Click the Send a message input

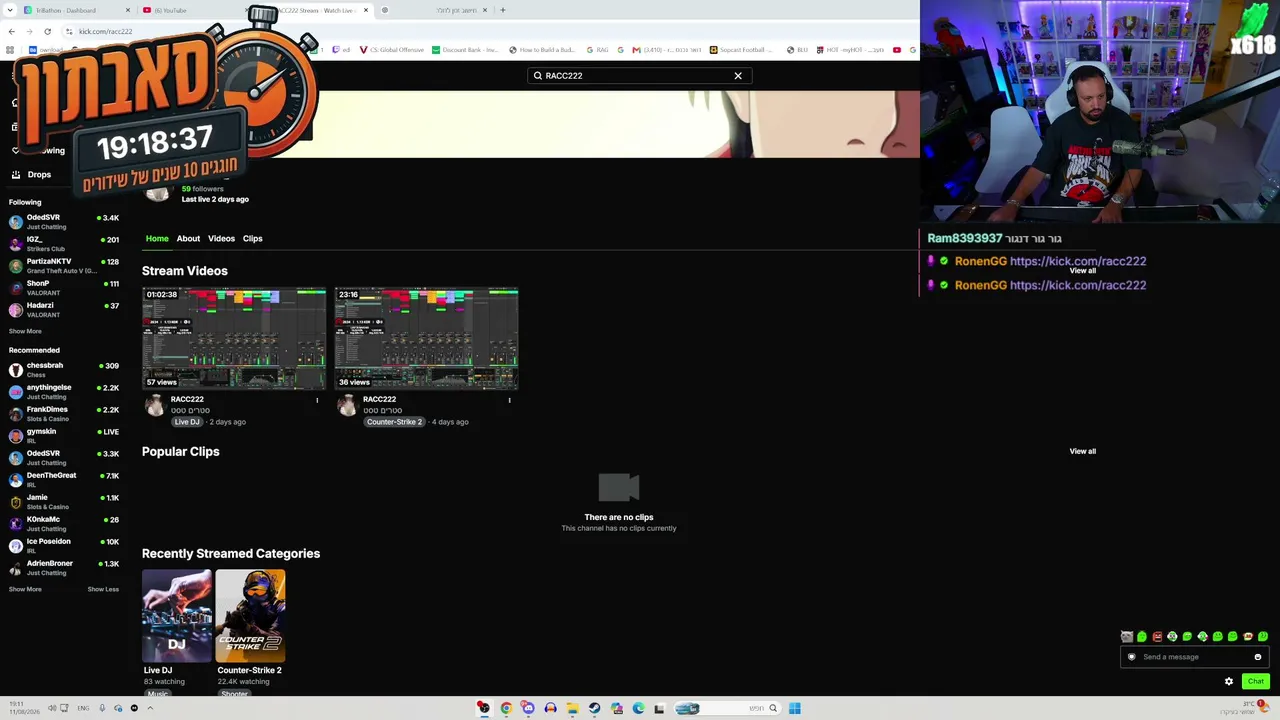click(x=1195, y=657)
